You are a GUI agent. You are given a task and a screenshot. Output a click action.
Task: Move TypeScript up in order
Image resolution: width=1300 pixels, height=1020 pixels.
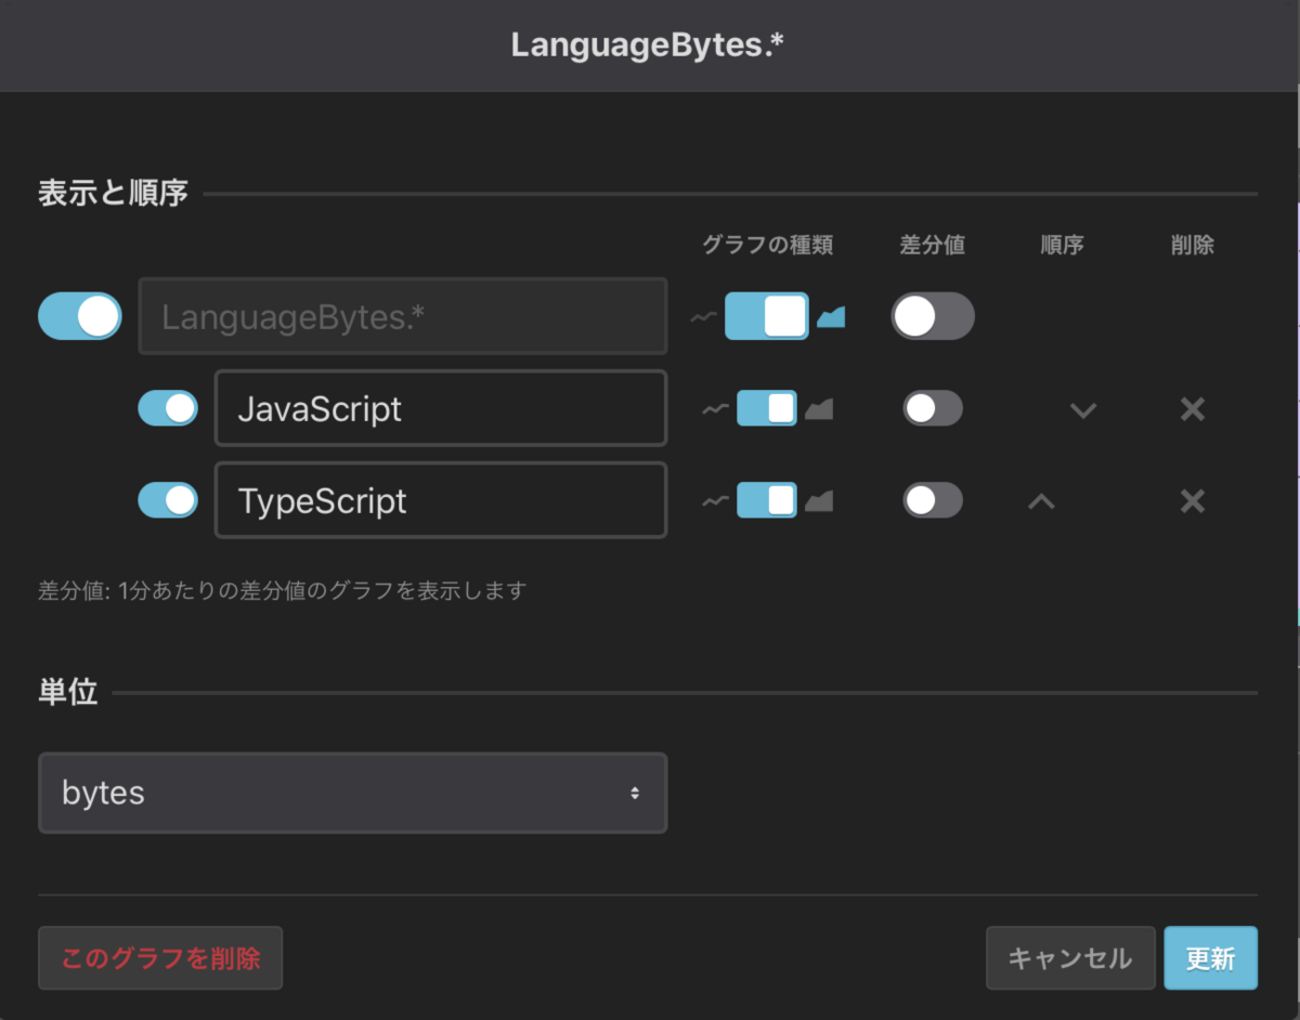pyautogui.click(x=1041, y=502)
